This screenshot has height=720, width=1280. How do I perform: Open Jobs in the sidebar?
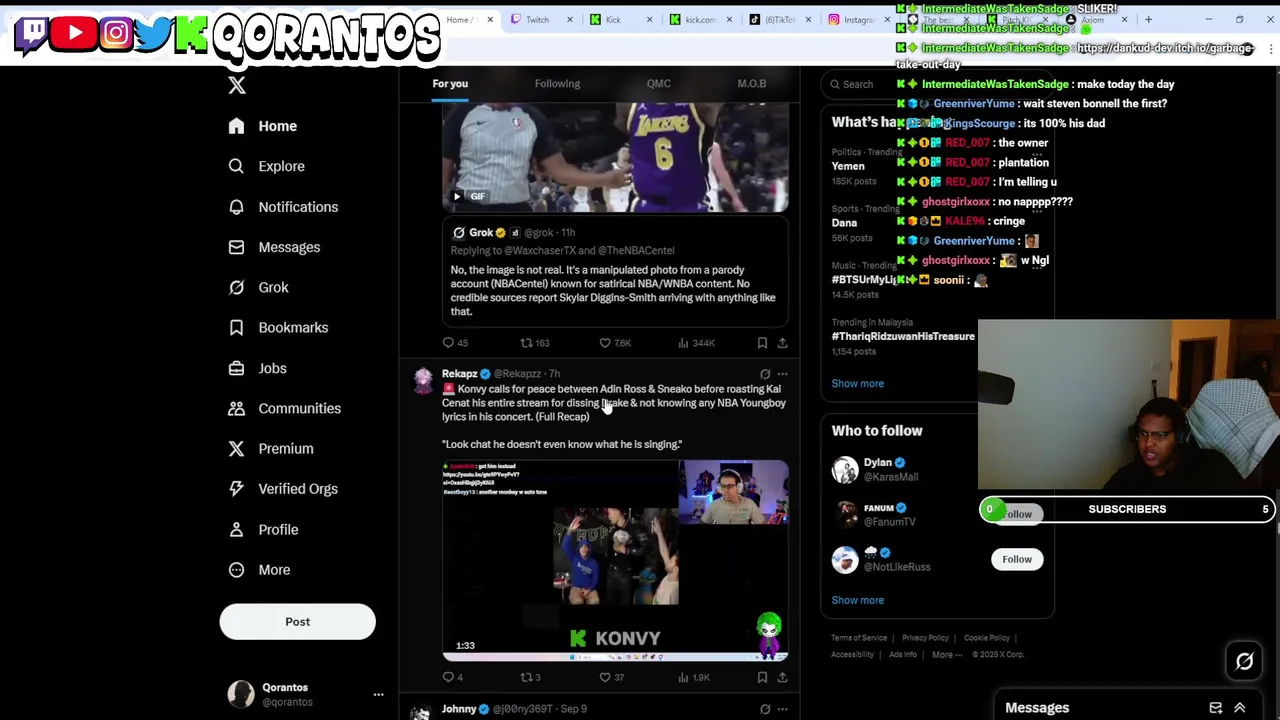click(258, 368)
